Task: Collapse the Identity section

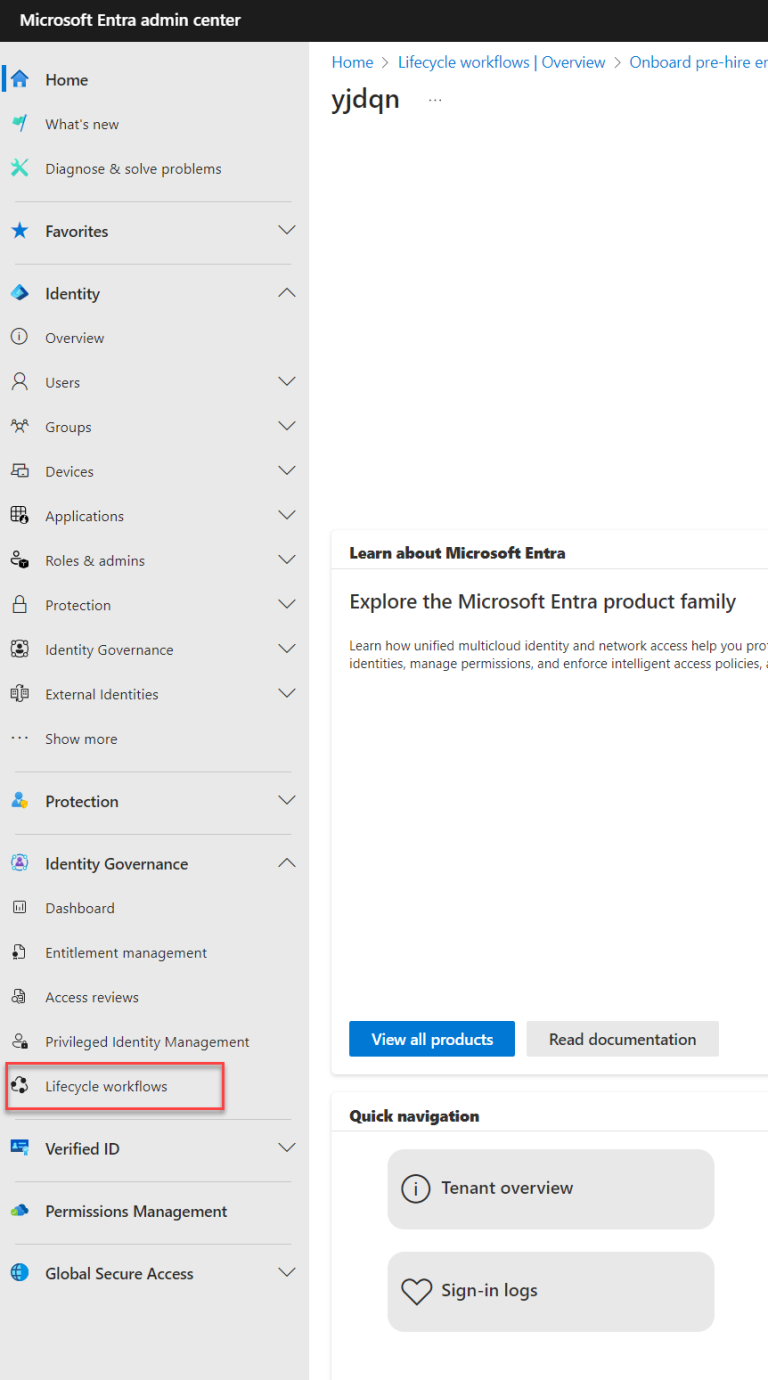Action: tap(287, 292)
